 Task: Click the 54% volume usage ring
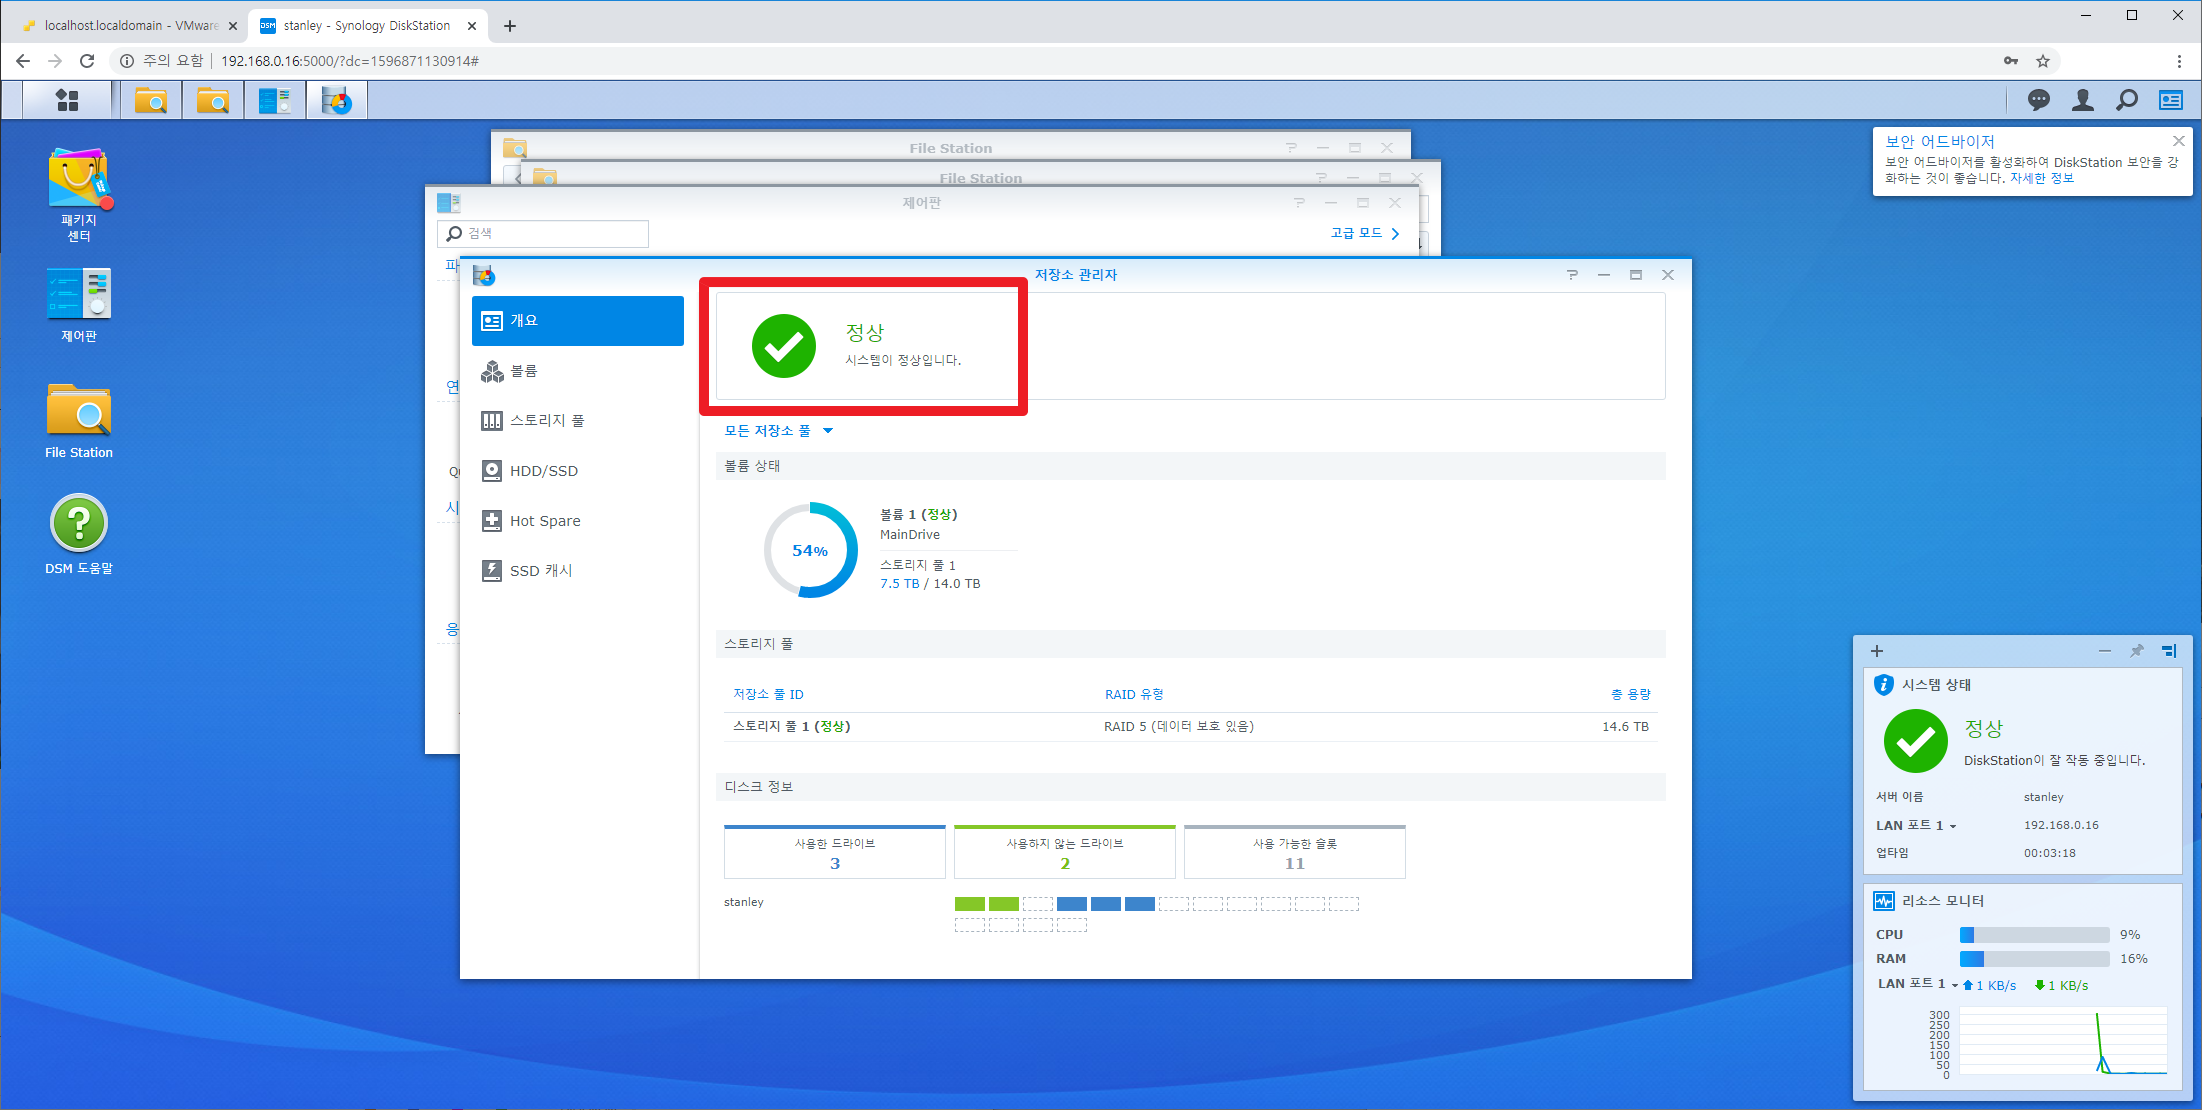pyautogui.click(x=810, y=550)
